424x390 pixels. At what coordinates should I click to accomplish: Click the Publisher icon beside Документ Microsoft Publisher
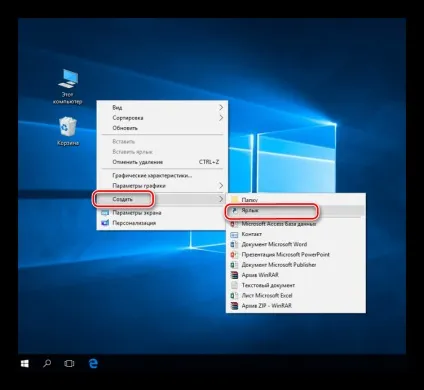click(235, 265)
